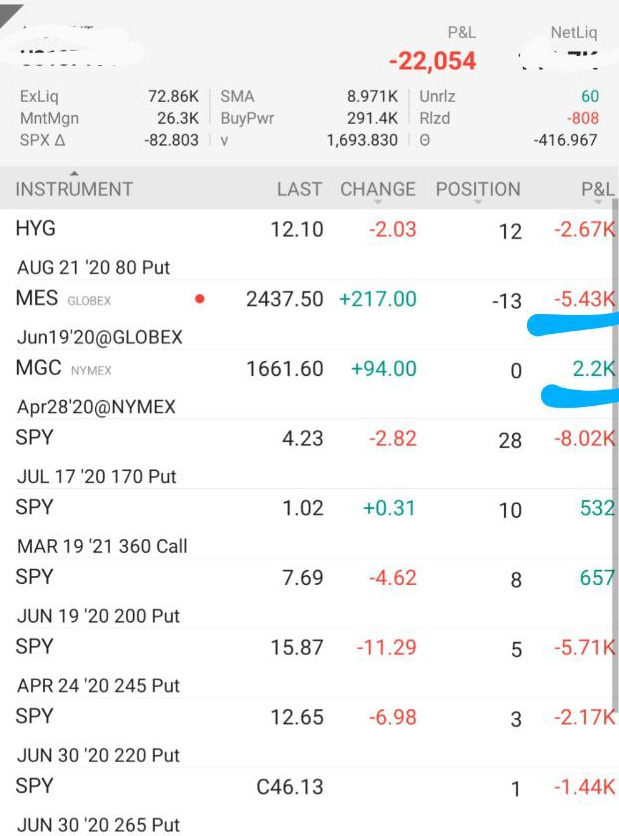The height and width of the screenshot is (836, 619).
Task: Select Apr28'20@NYMEX contract text
Action: coord(96,407)
